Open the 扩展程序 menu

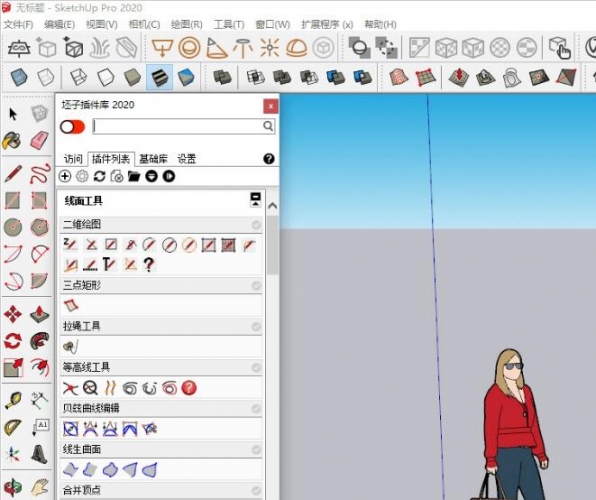pos(327,24)
